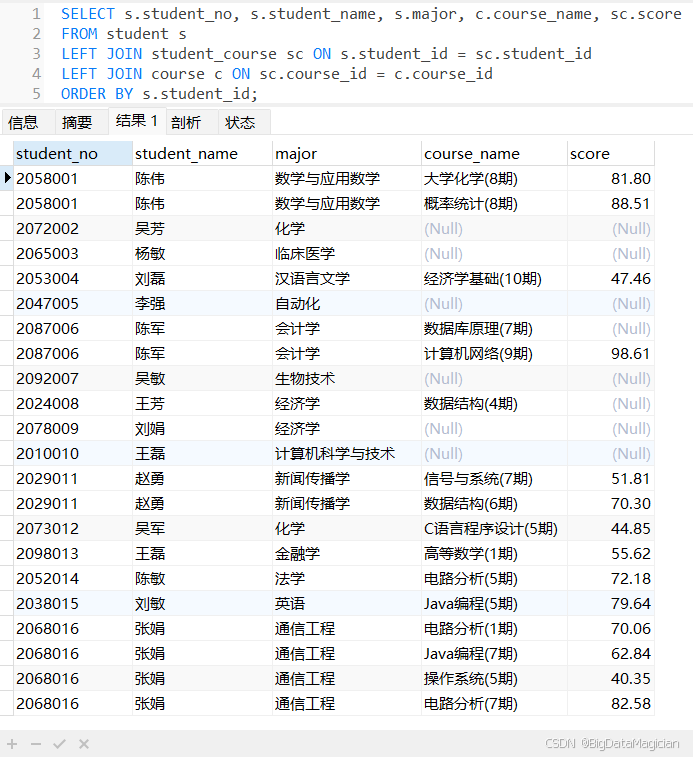Select score cell 98.61
Viewport: 693px width, 757px height.
(610, 353)
